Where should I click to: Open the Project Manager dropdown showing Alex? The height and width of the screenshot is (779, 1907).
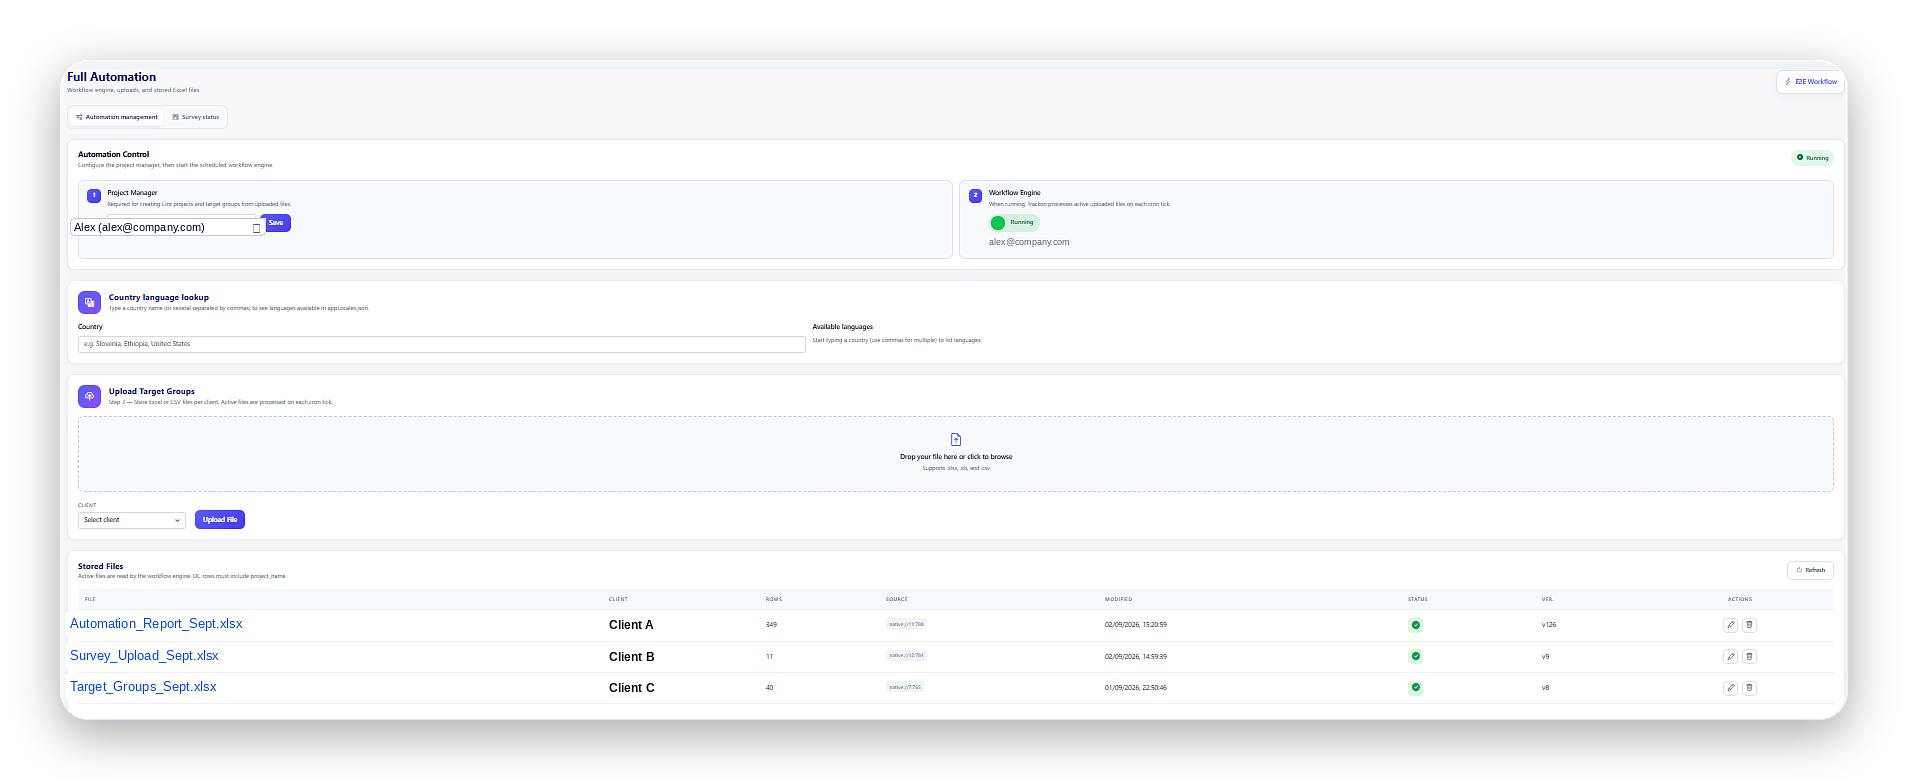point(168,228)
